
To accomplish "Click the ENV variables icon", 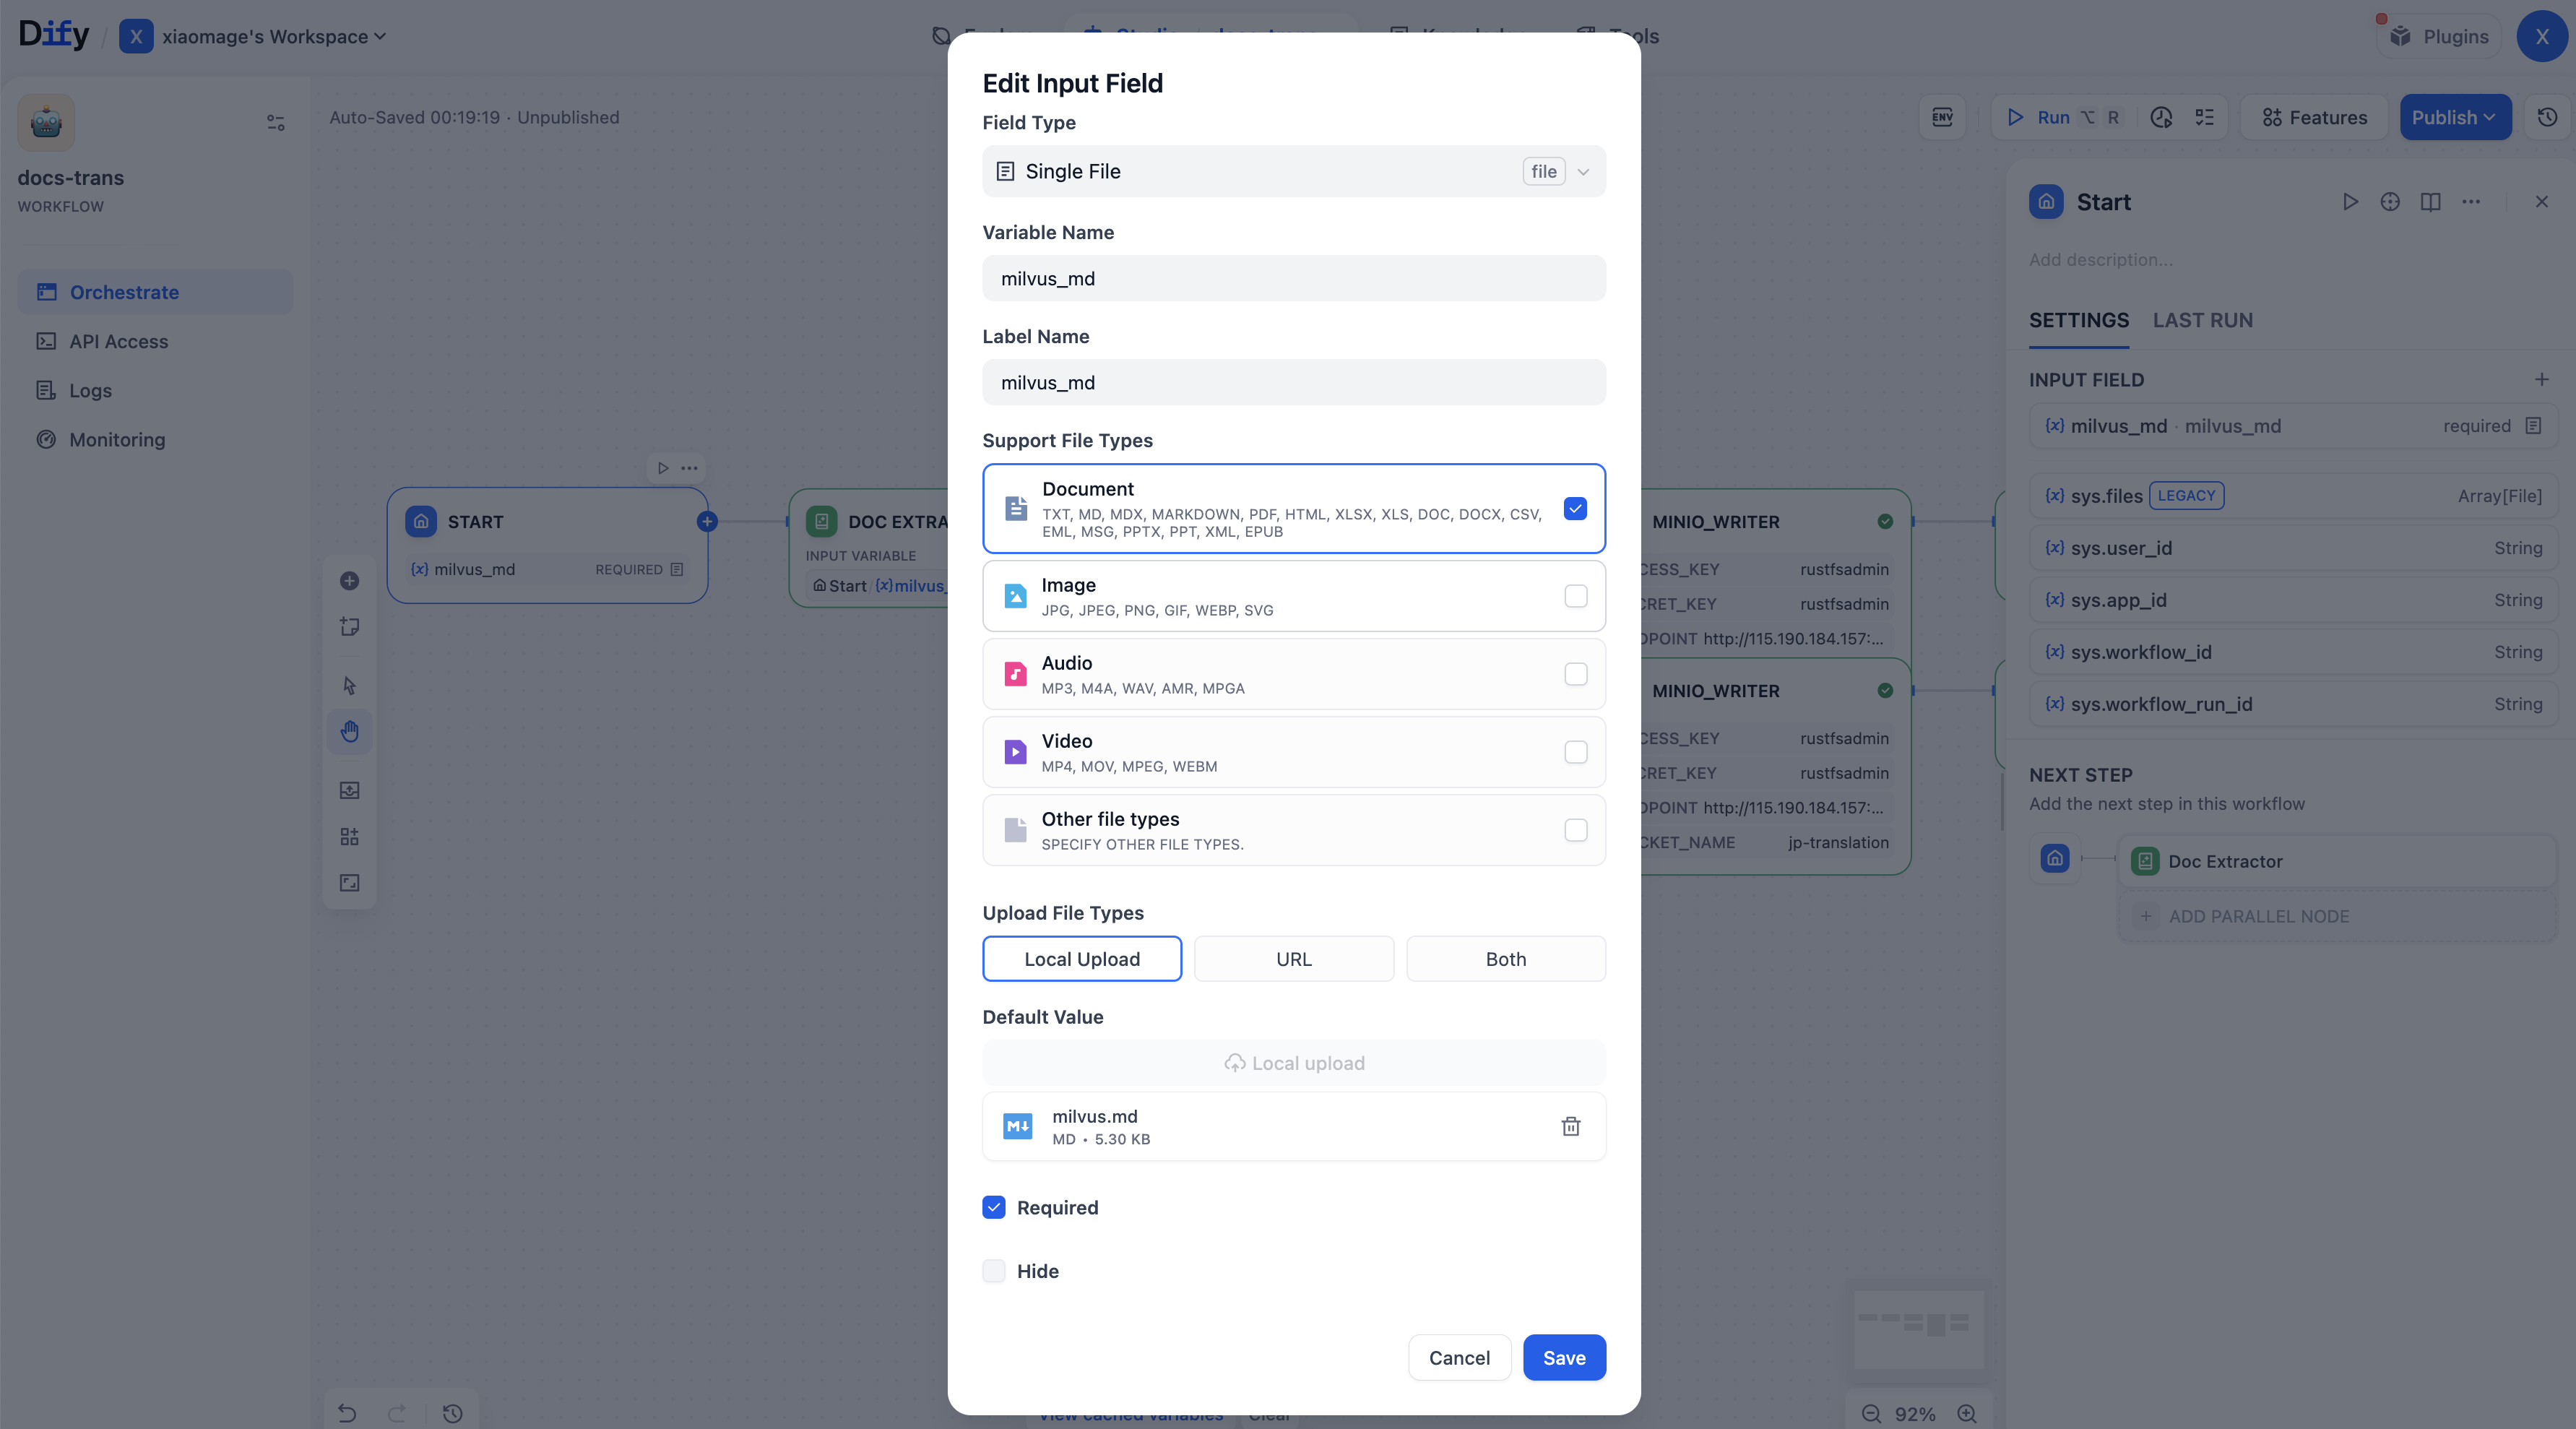I will (1942, 117).
